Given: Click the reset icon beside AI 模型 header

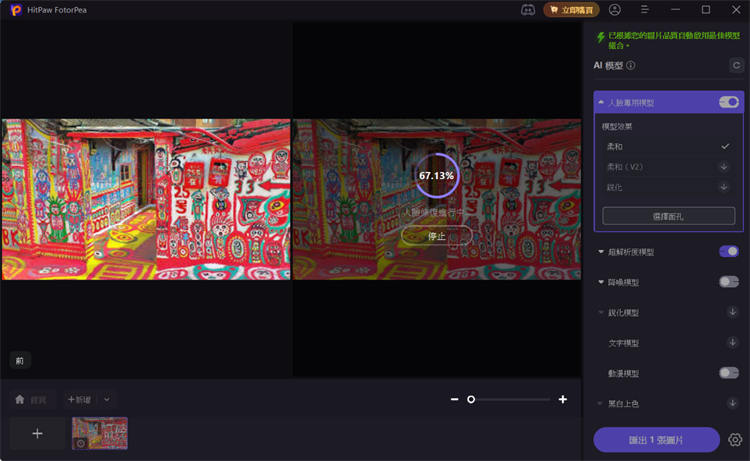Looking at the screenshot, I should click(736, 65).
